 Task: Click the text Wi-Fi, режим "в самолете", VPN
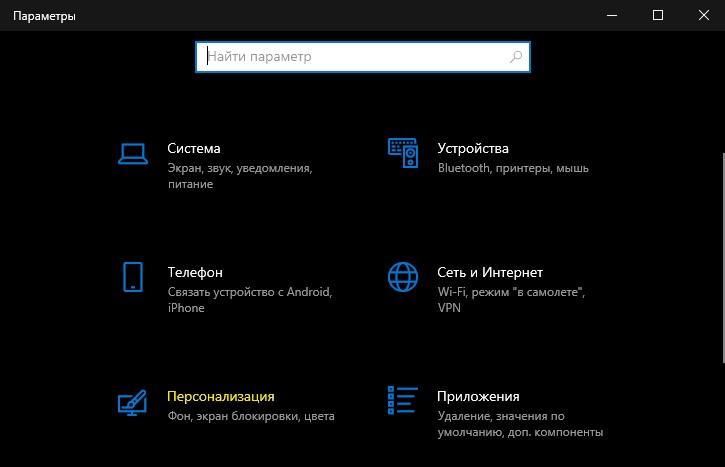point(511,300)
